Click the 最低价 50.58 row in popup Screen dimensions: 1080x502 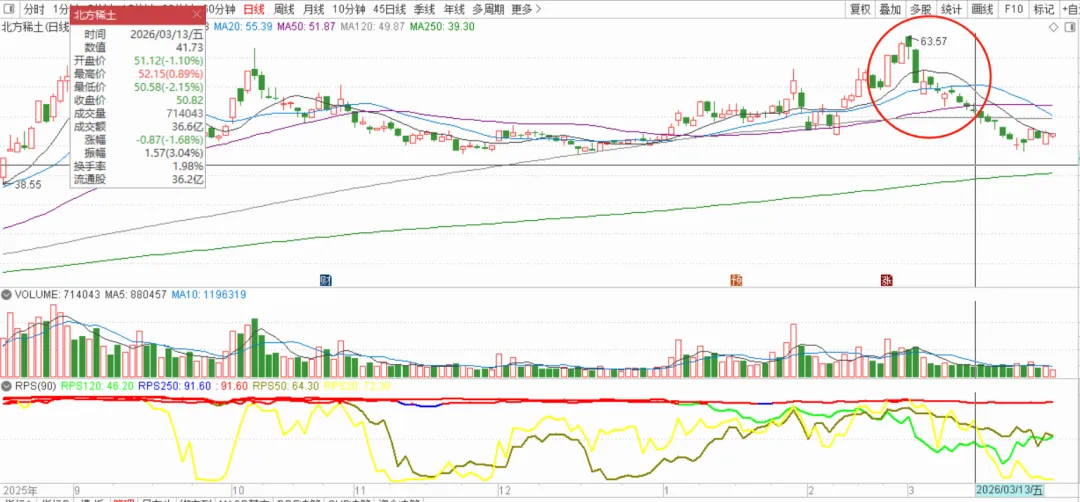[x=138, y=87]
